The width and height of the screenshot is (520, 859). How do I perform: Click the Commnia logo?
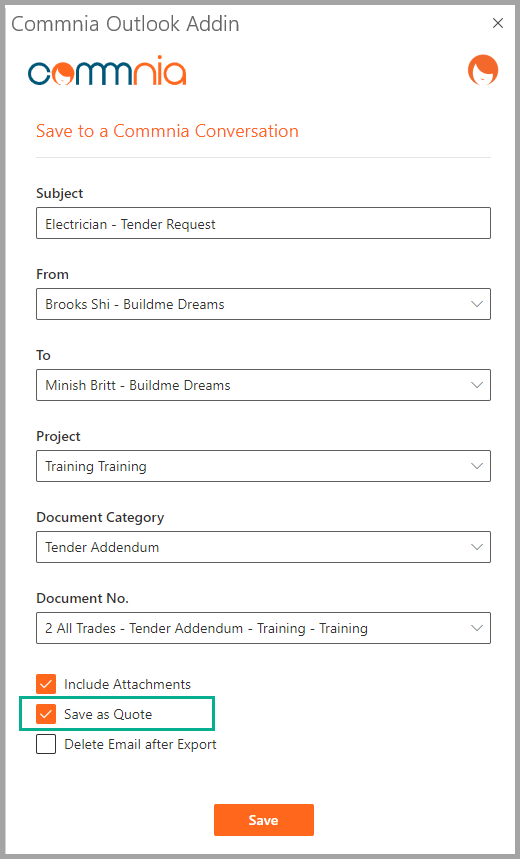(x=107, y=70)
